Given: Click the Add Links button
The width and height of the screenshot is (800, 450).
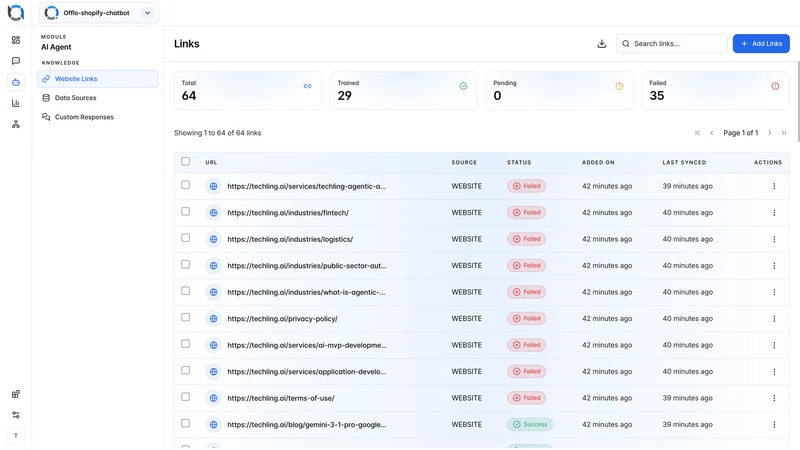Looking at the screenshot, I should coord(761,44).
